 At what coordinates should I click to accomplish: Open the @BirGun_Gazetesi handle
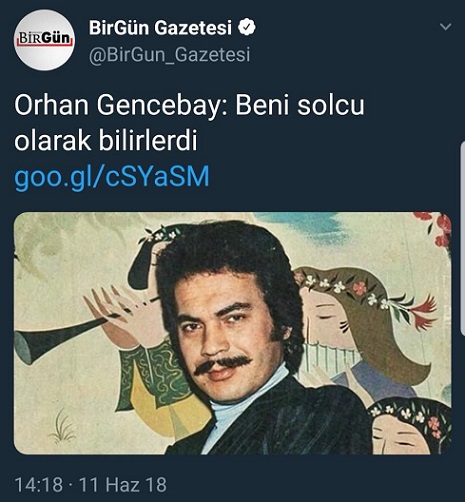(169, 54)
